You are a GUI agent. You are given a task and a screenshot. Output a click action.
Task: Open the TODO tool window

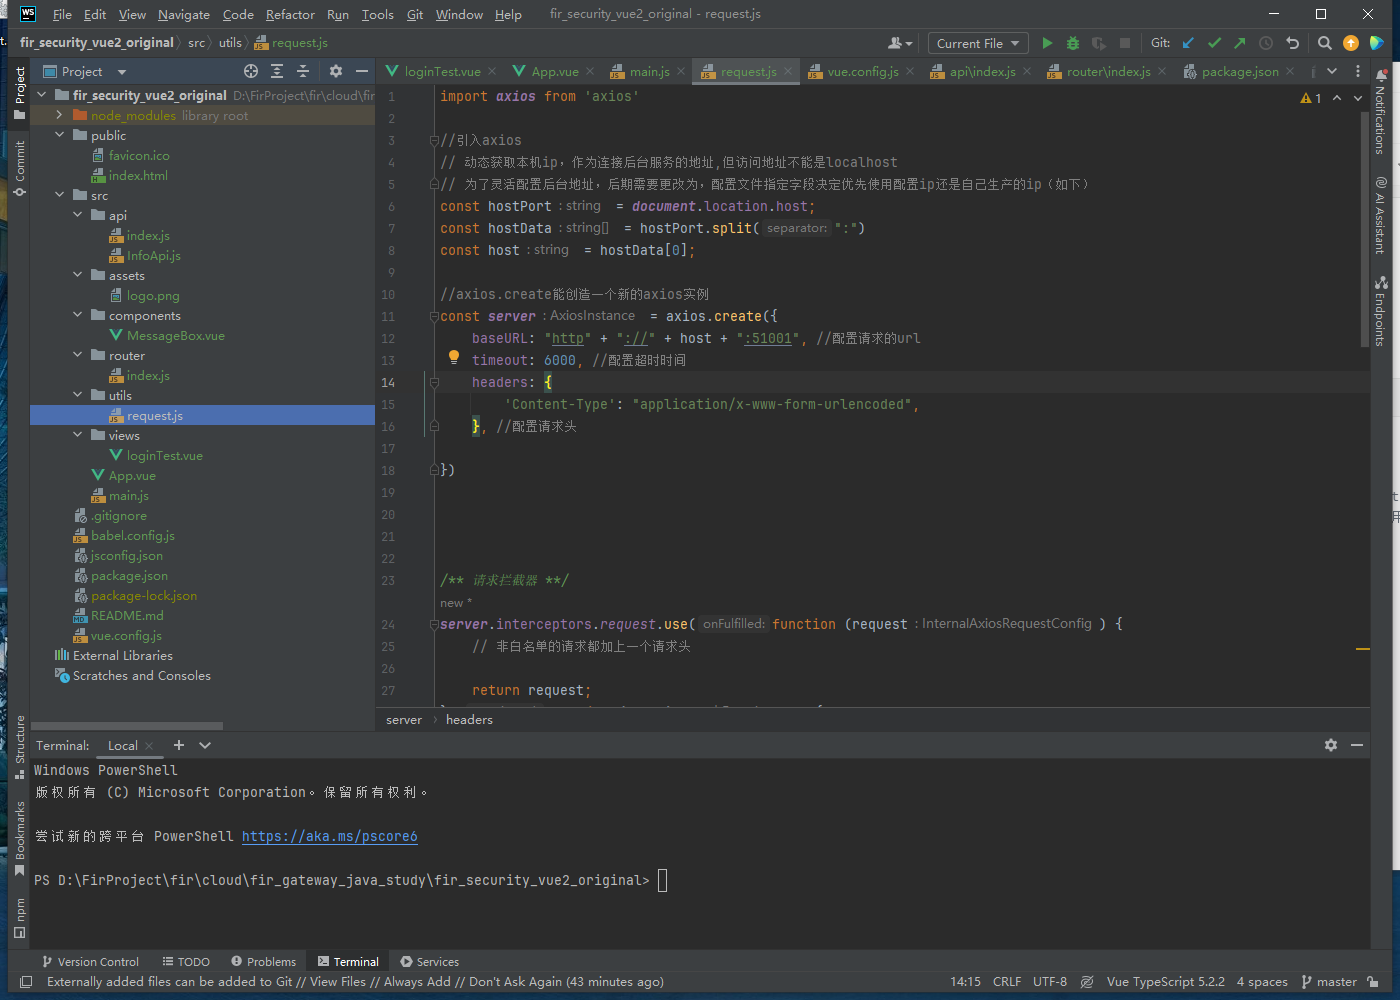click(x=186, y=962)
